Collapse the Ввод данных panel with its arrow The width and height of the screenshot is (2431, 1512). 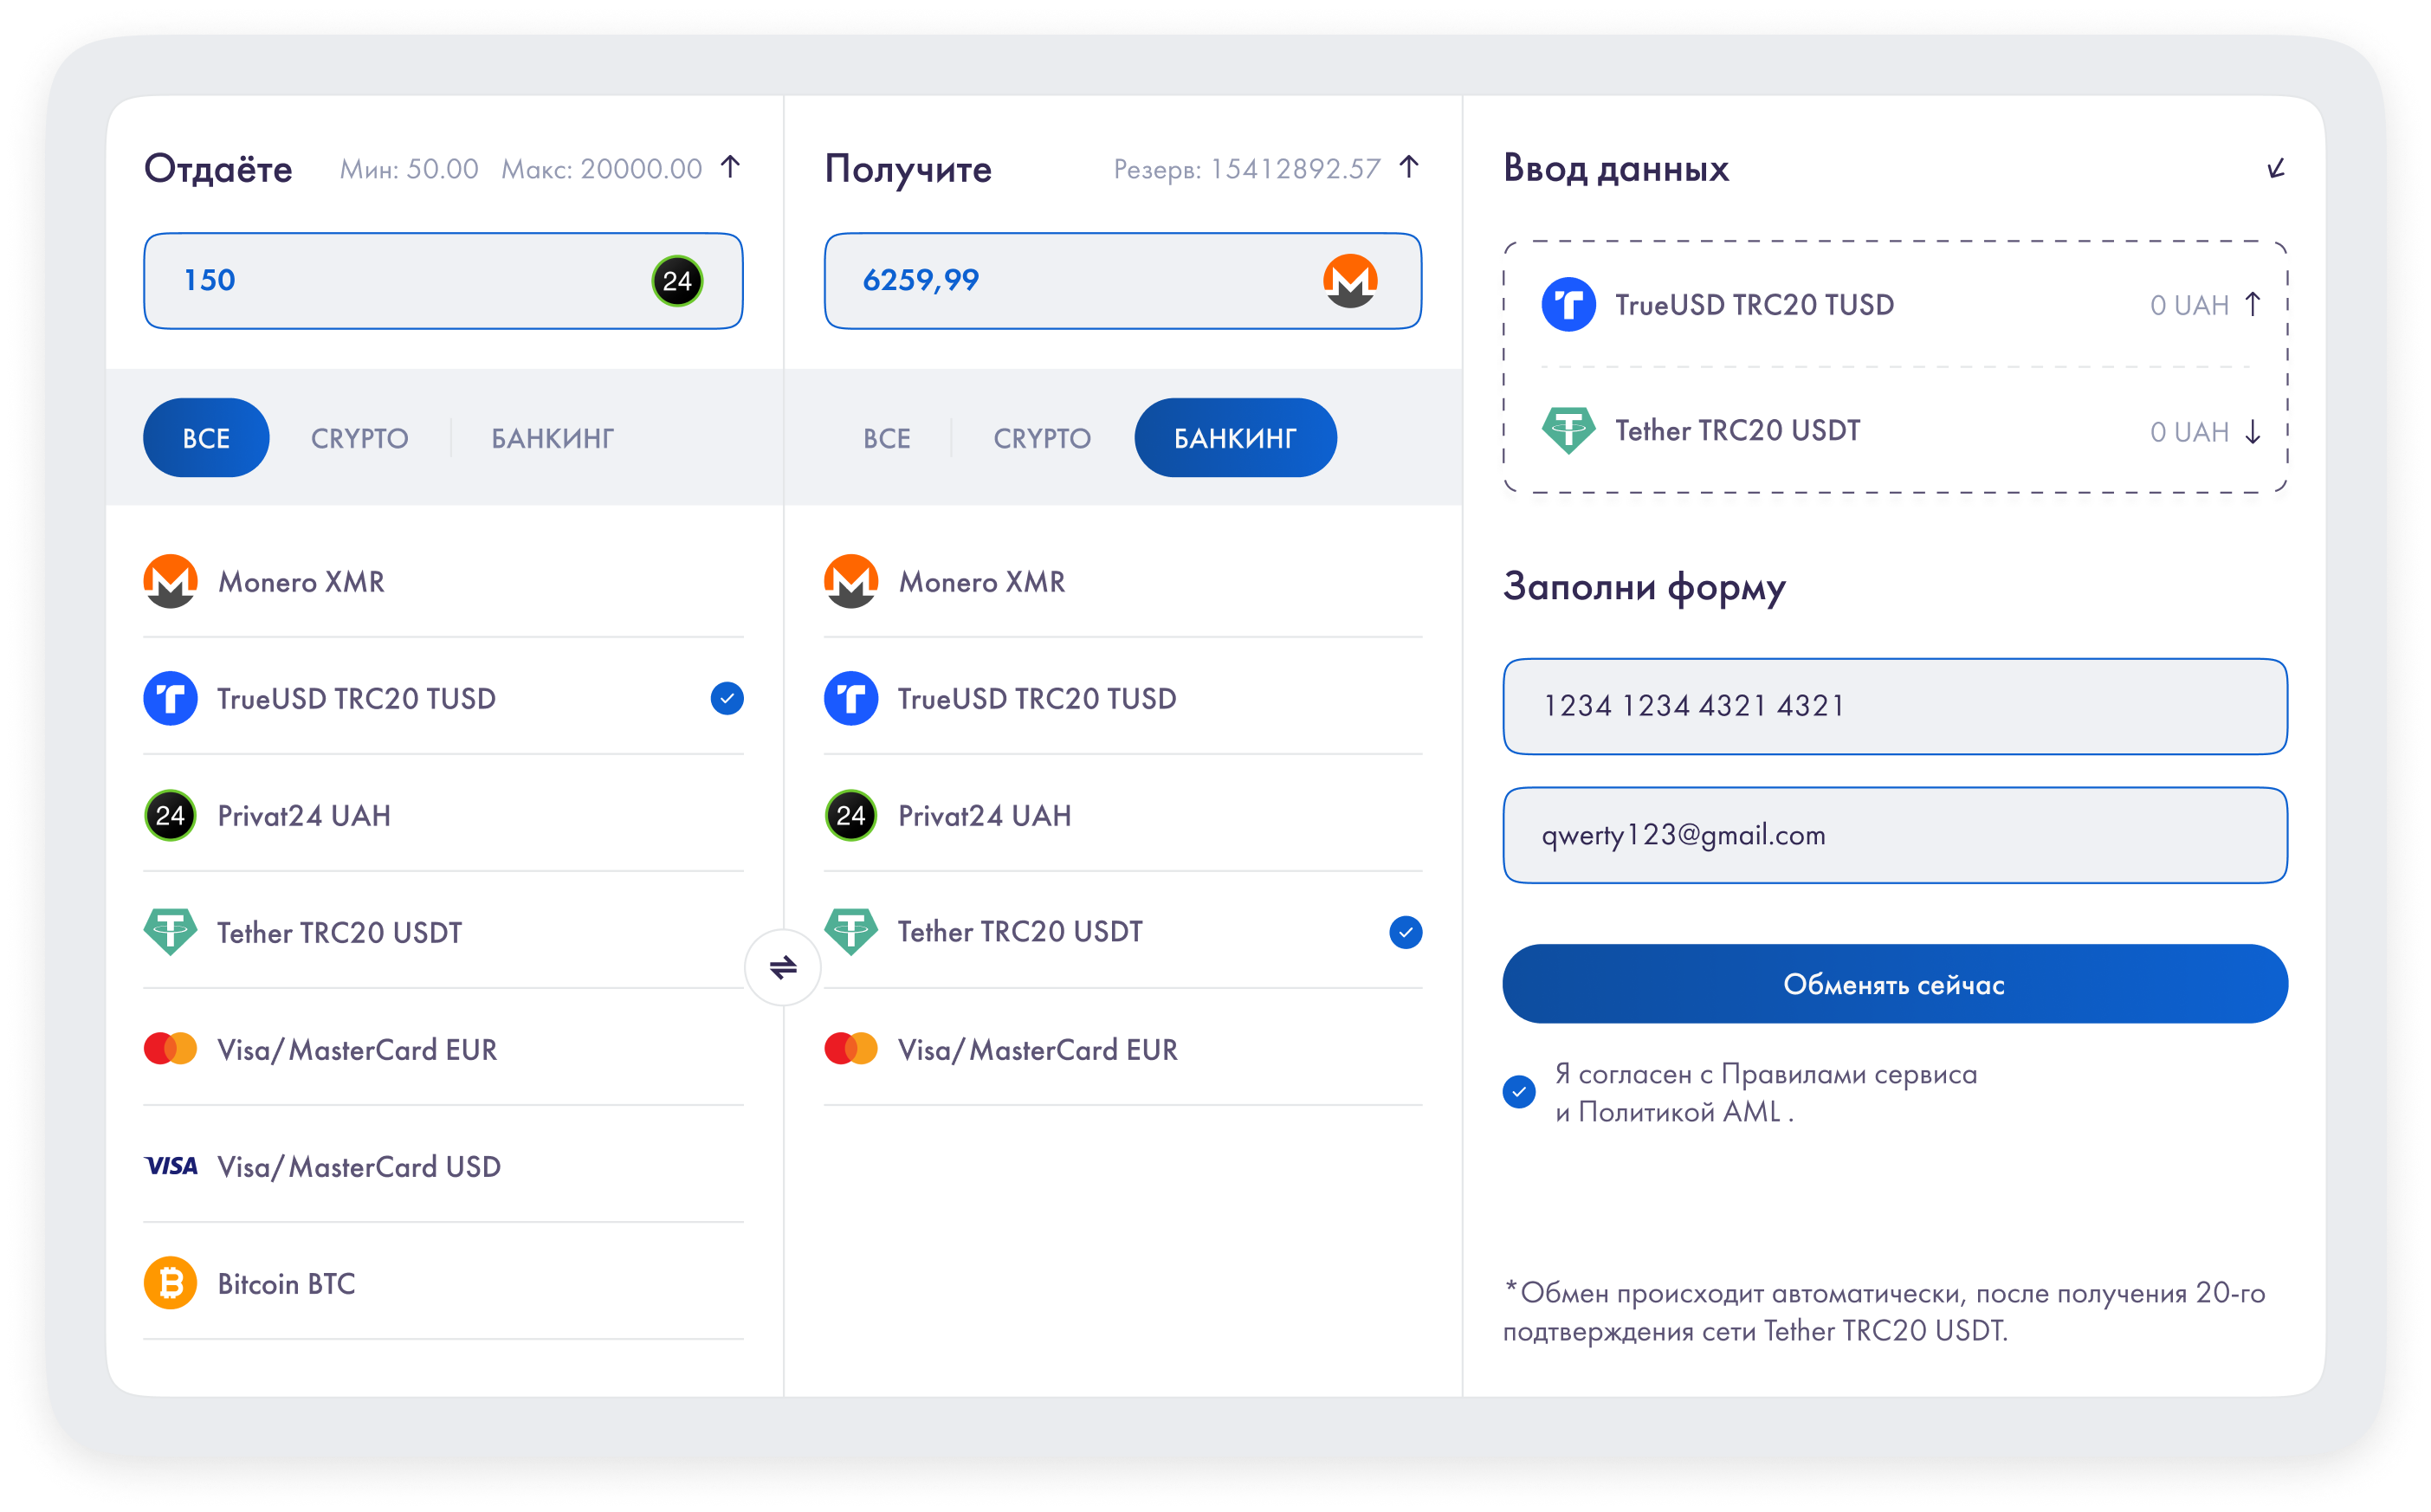(x=2275, y=169)
